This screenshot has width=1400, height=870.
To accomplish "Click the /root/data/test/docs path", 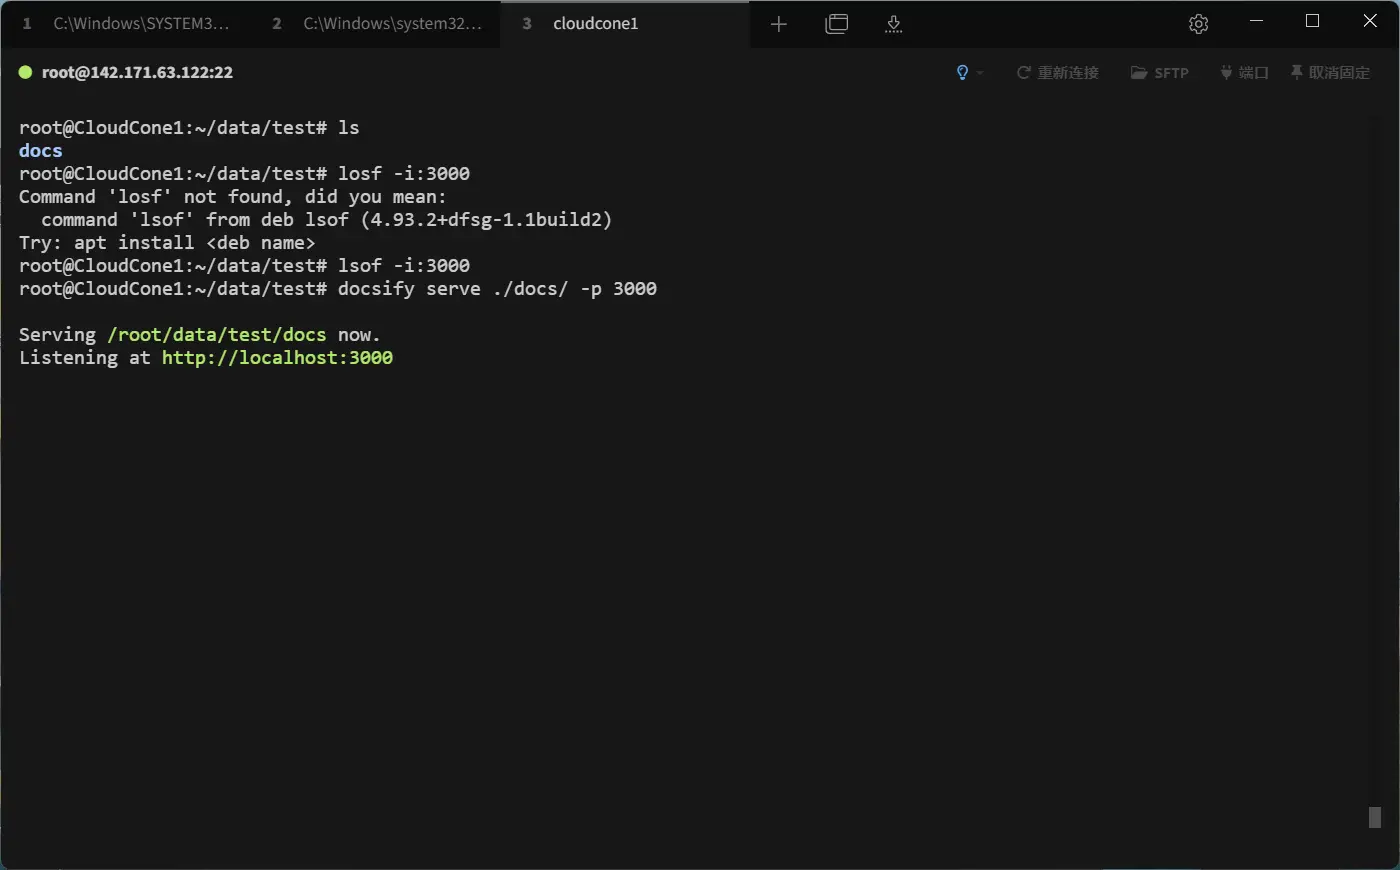I will click(216, 334).
